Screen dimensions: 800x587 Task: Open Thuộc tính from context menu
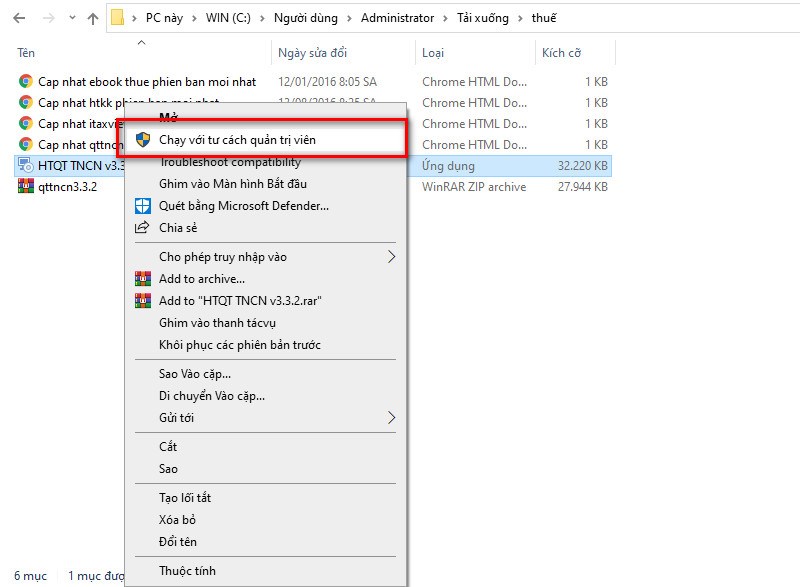click(187, 571)
